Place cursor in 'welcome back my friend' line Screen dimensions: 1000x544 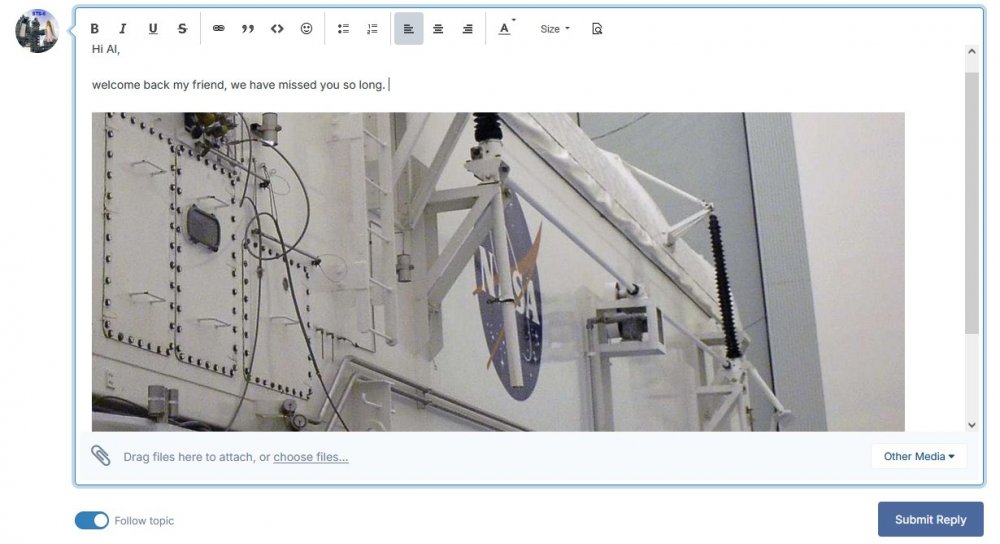(239, 85)
